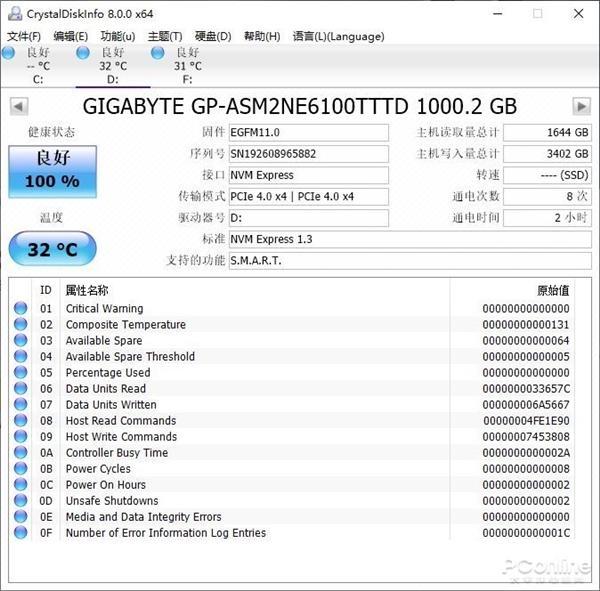Click status dot for Error Information Log Entries
This screenshot has height=591, width=600.
(x=21, y=532)
